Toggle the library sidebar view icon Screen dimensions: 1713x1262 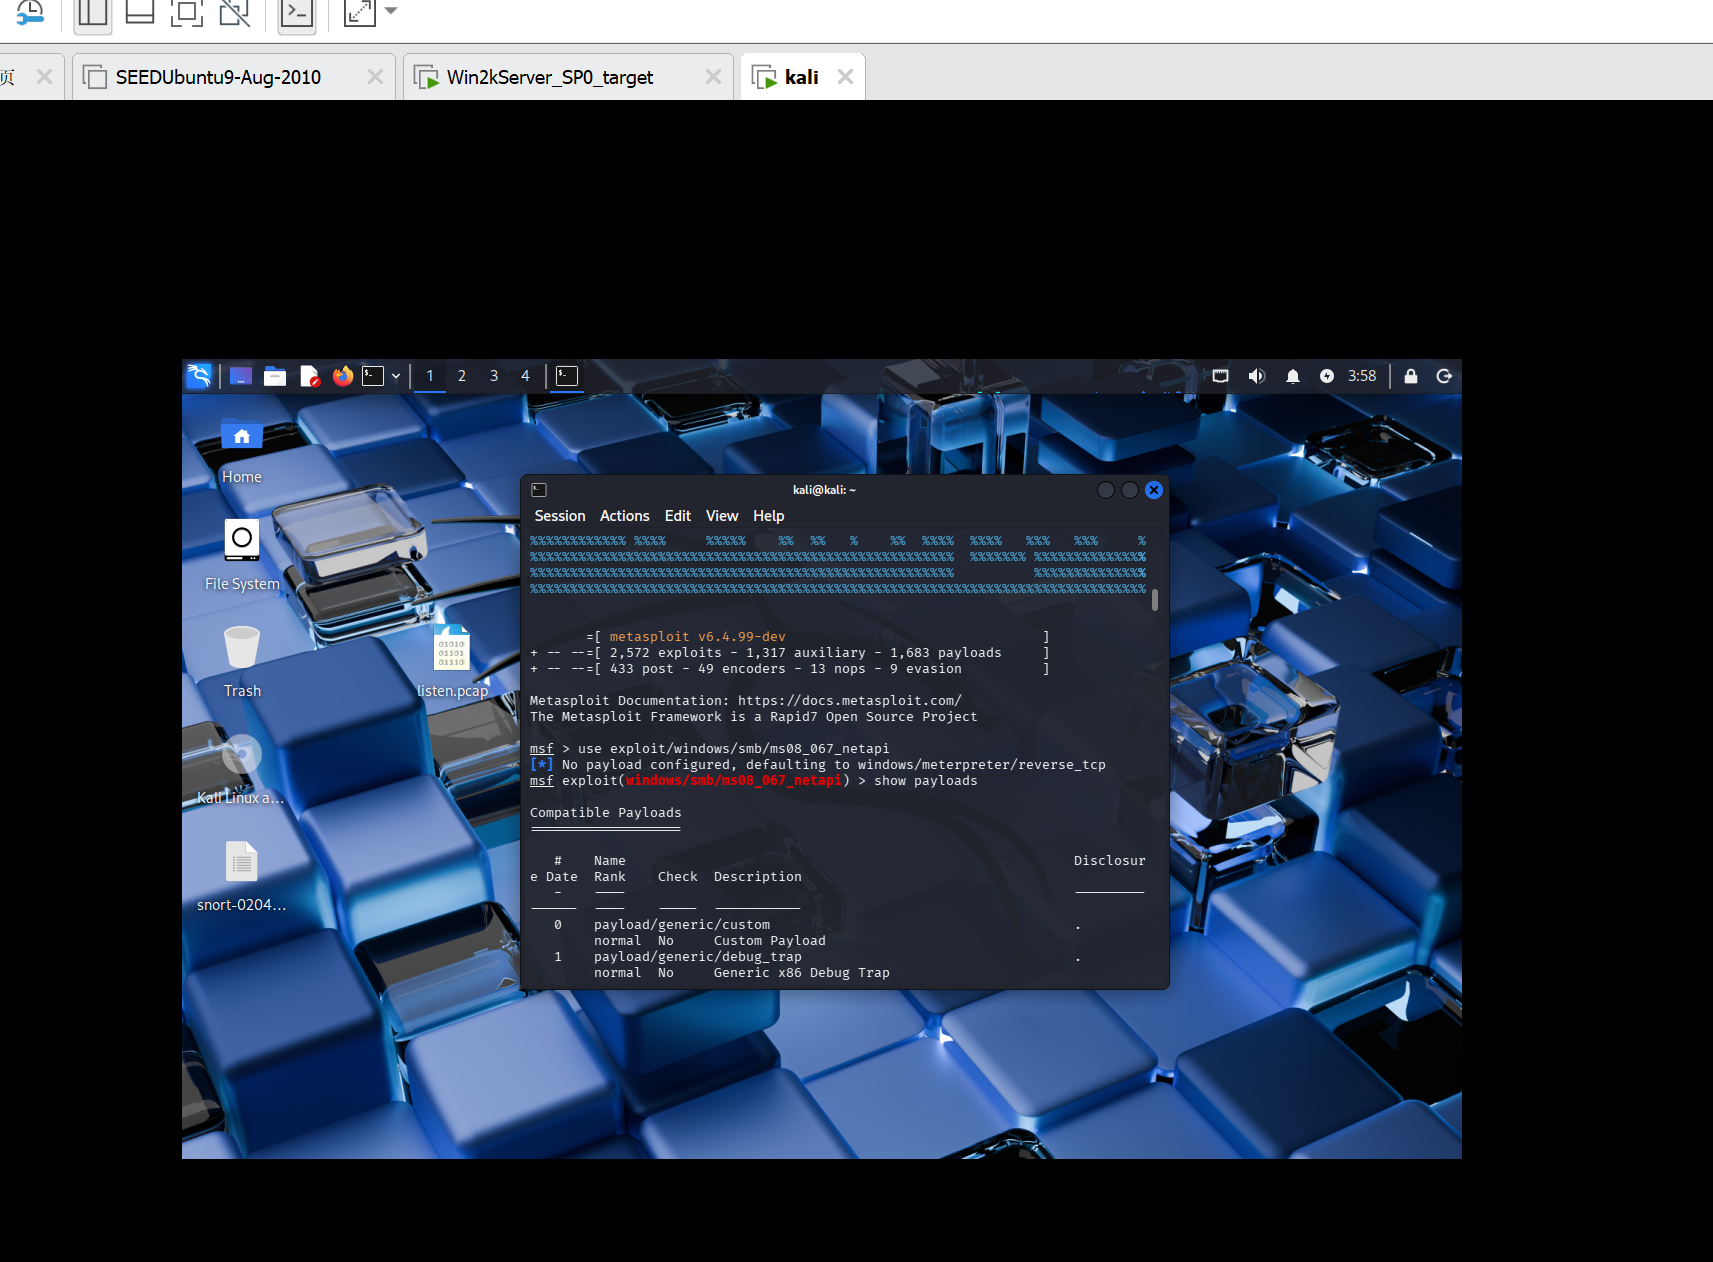[93, 12]
